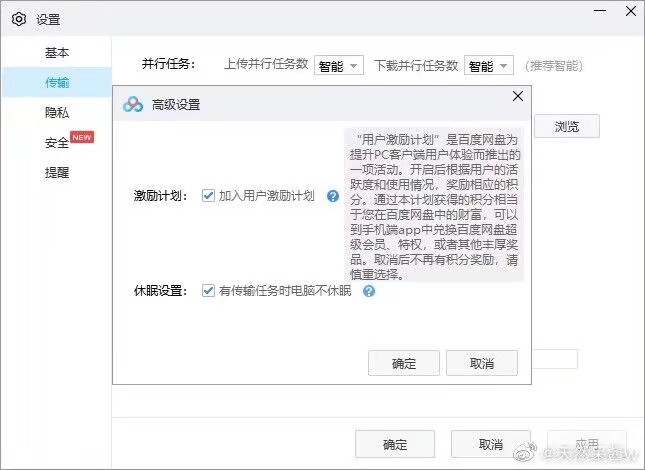Click the Baidu Netdisk logo in 高级设置 dialog

133,105
